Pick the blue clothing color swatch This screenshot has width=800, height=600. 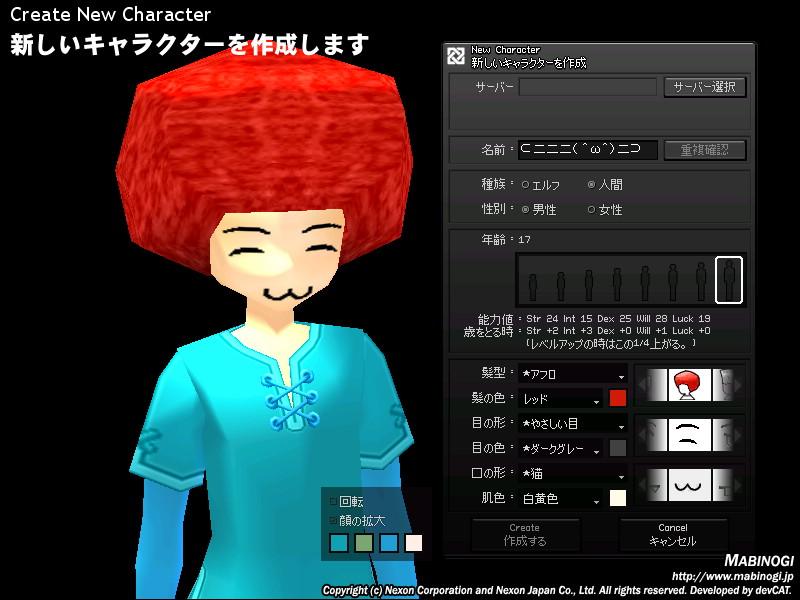pos(389,543)
